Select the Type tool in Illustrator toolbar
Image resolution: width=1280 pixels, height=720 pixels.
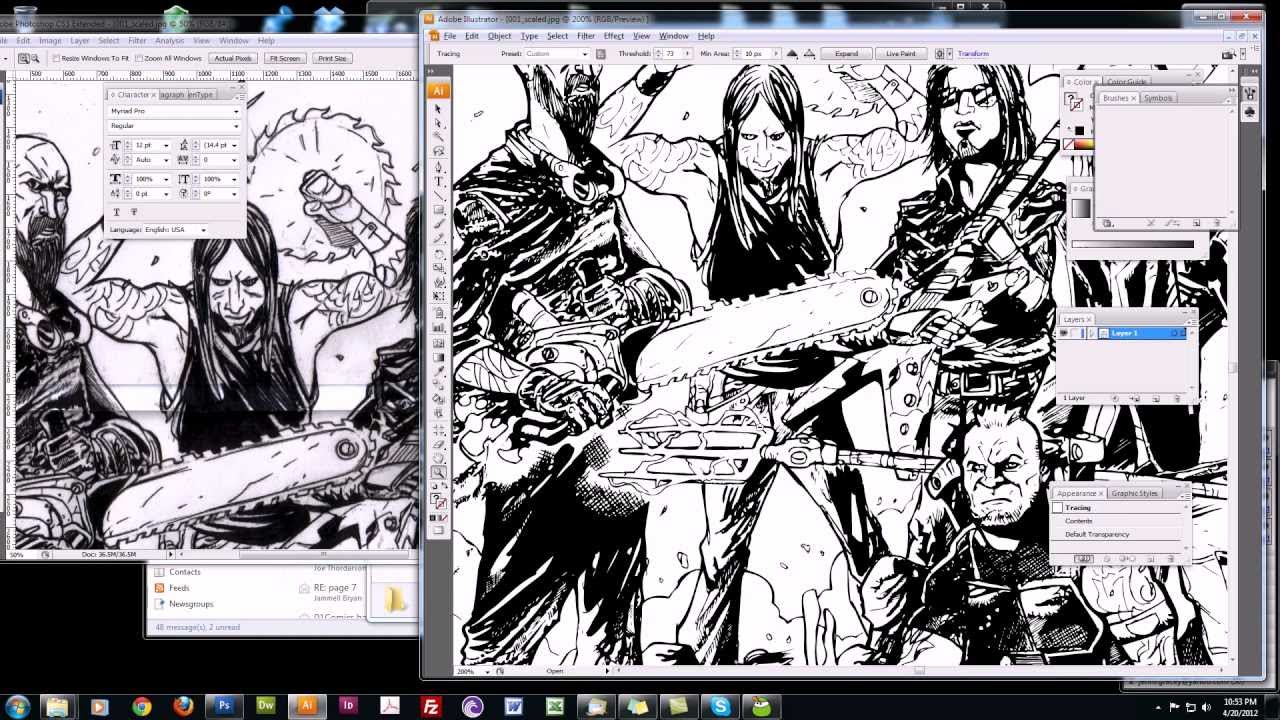438,181
